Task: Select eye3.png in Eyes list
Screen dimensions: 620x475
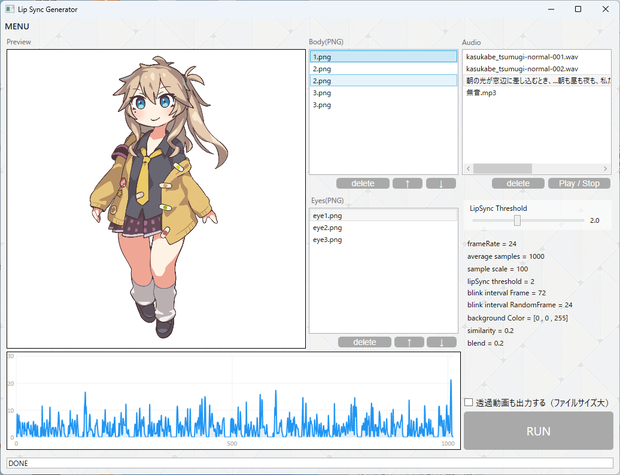Action: coord(383,240)
